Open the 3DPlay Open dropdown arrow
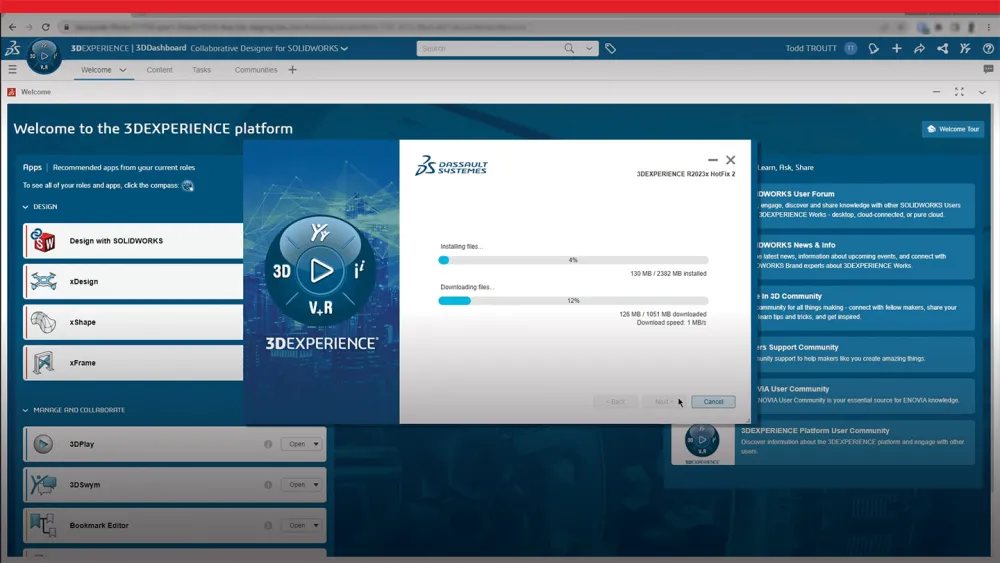 tap(316, 444)
